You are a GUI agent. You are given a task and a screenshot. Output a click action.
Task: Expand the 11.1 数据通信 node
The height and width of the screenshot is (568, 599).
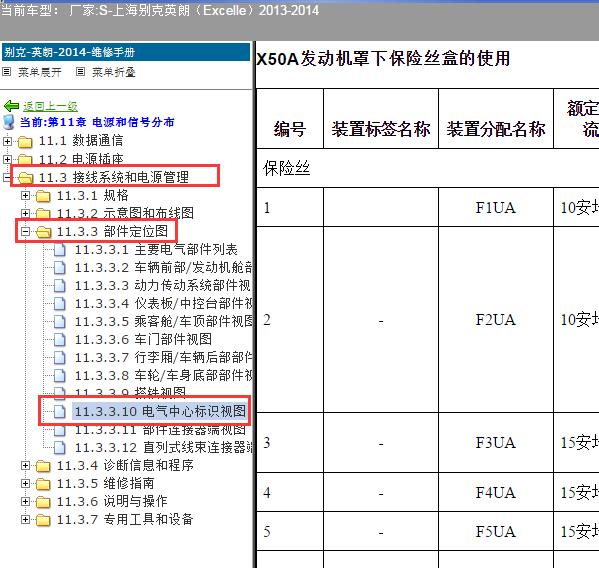point(7,141)
